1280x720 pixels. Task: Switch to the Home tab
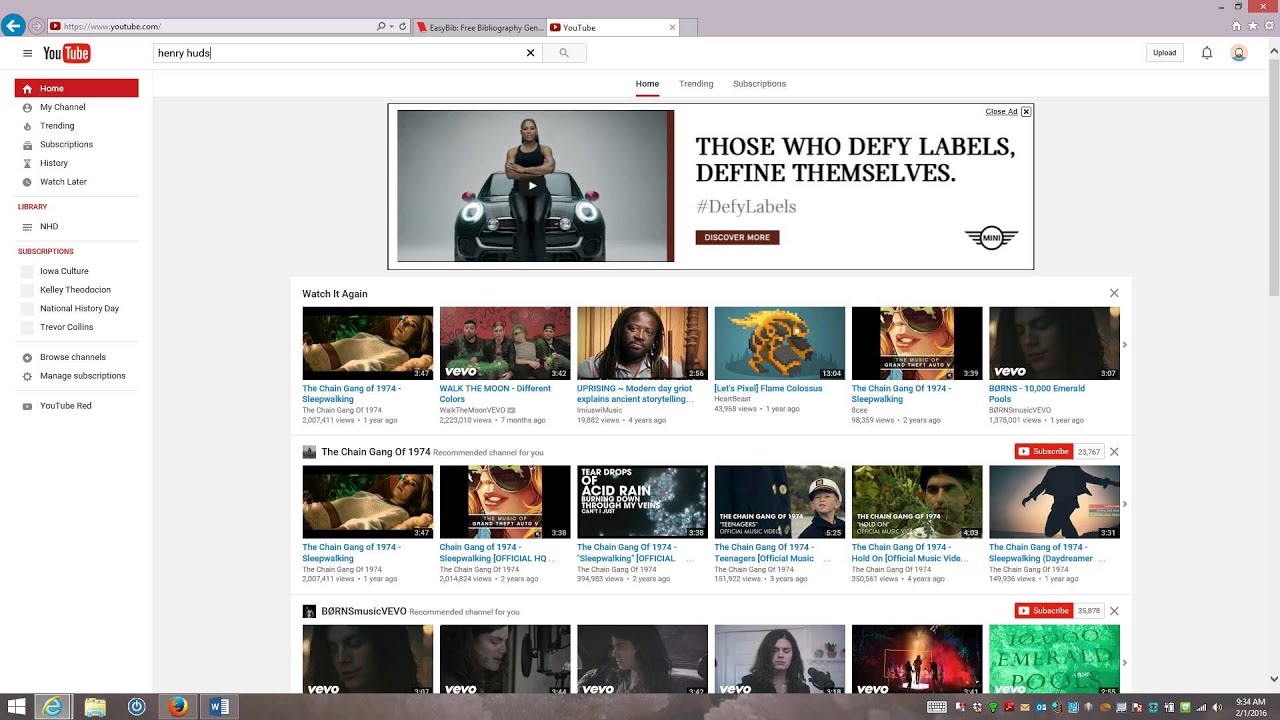click(x=647, y=84)
